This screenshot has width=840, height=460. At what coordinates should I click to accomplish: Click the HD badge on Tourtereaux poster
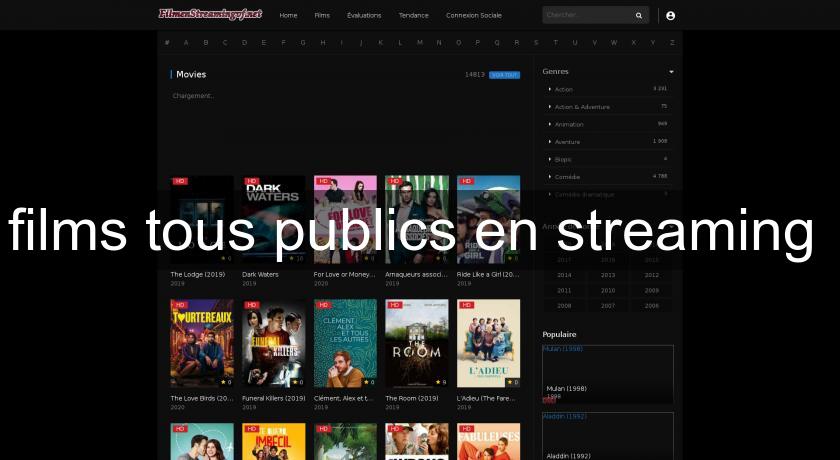pos(180,305)
